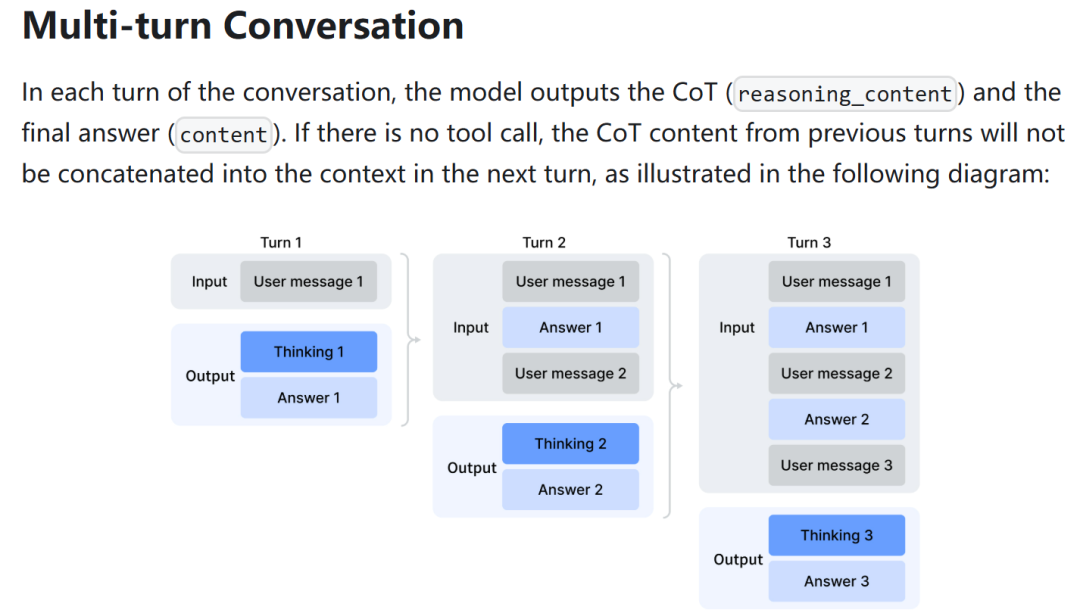
Task: Click User message 1 box in Turn 1
Action: click(309, 281)
